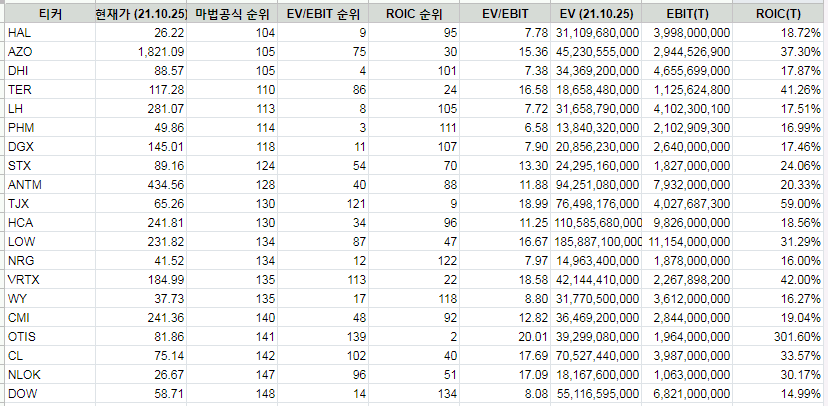This screenshot has height=406, width=828.
Task: Click the HCA ticker cell
Action: [x=50, y=223]
